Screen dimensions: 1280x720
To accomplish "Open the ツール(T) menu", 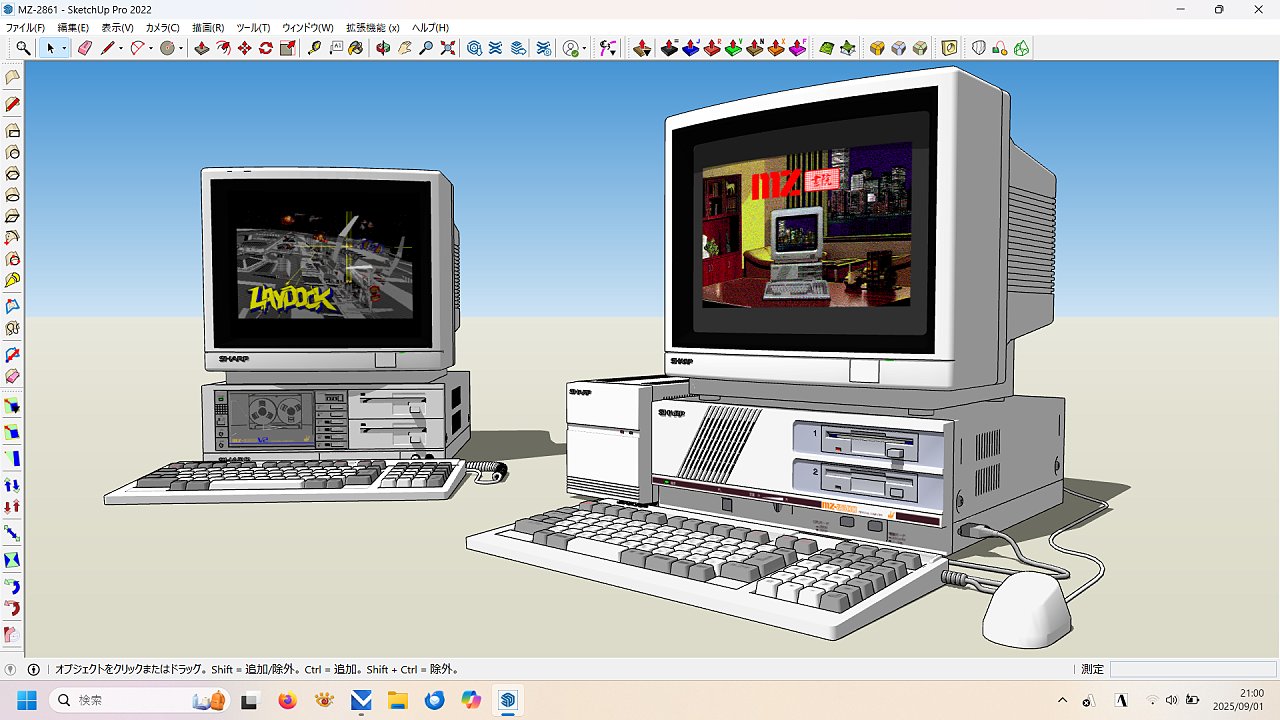I will tap(253, 28).
